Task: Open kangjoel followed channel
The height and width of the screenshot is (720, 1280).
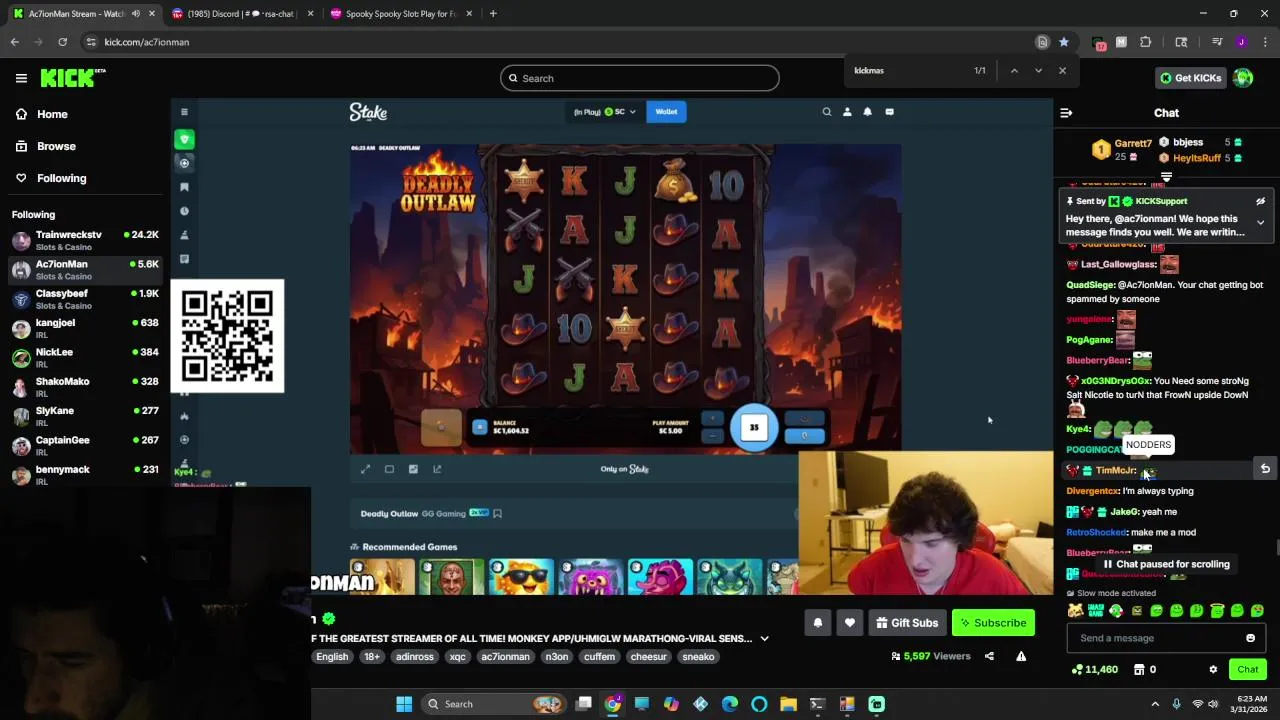Action: coord(85,328)
